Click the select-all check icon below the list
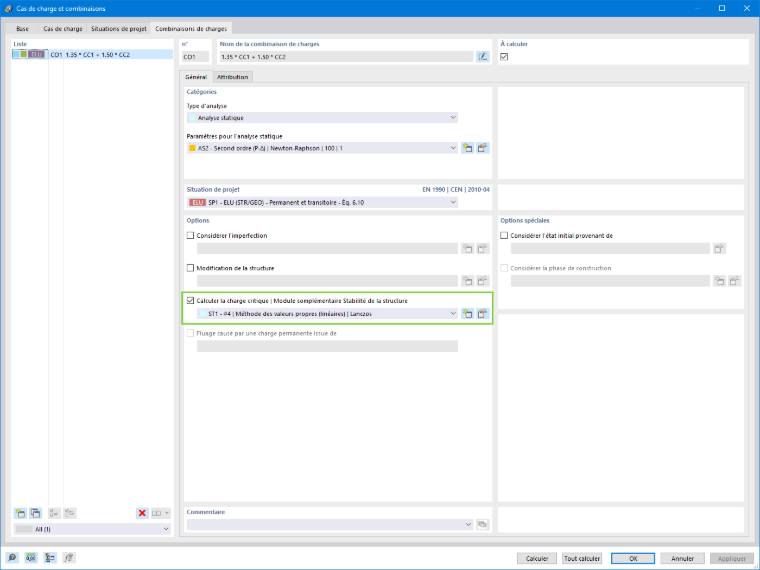The image size is (760, 570). 54,513
